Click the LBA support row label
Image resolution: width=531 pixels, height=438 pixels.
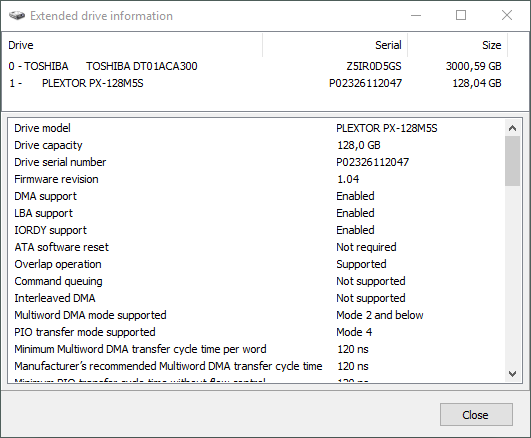(x=43, y=213)
